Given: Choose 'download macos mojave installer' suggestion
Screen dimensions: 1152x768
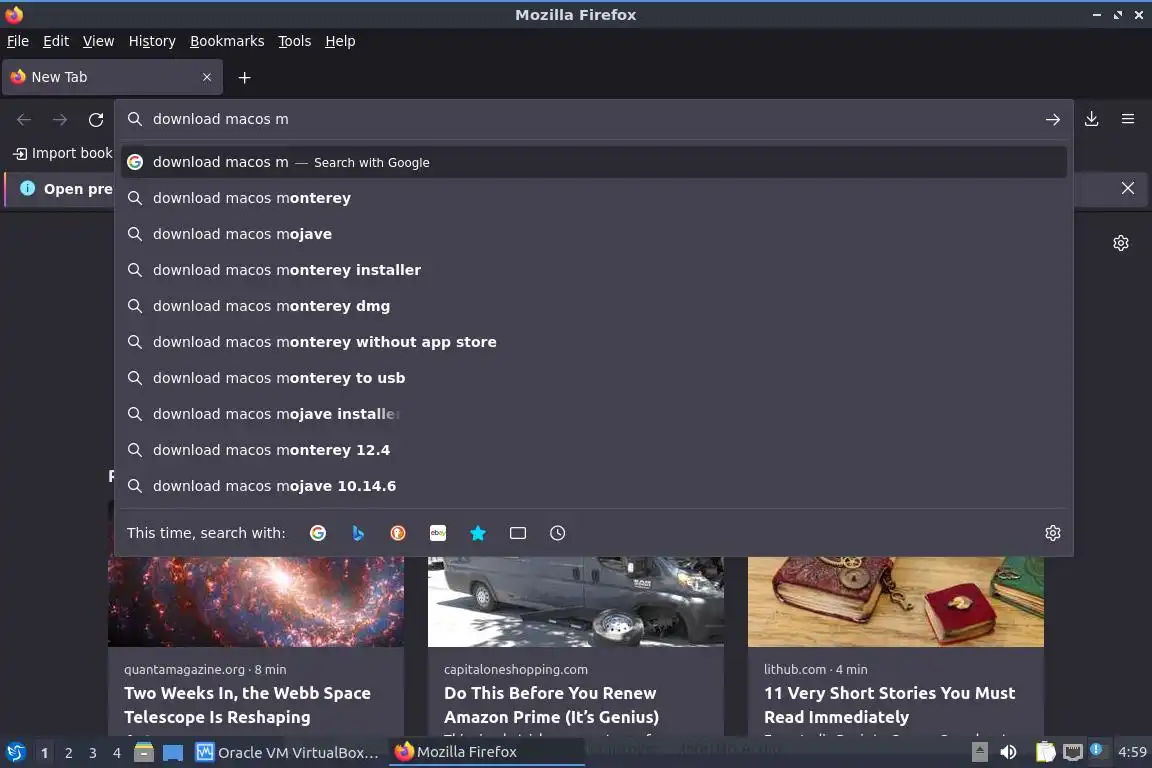Looking at the screenshot, I should (594, 414).
